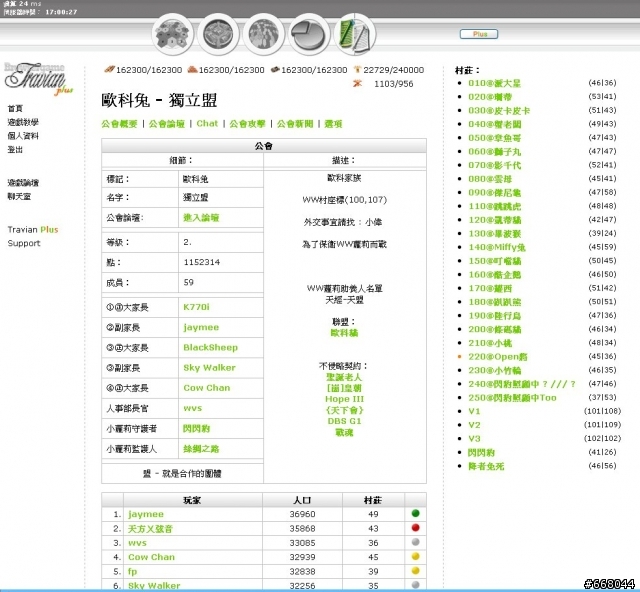
Task: Click coordinates (101|108) of V1
Action: (x=602, y=411)
